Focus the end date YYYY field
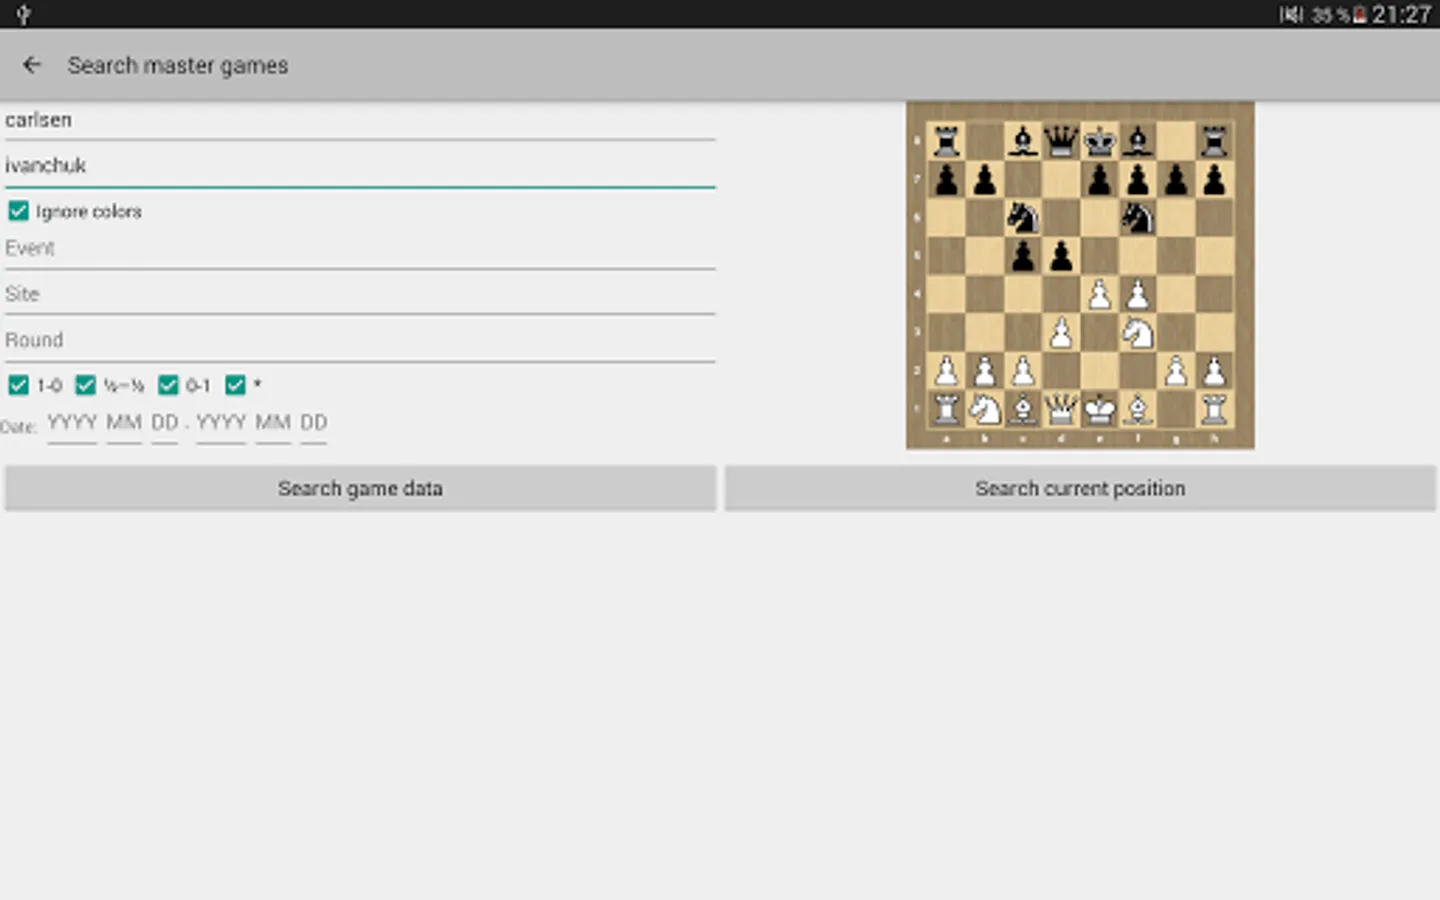The width and height of the screenshot is (1440, 900). (x=221, y=423)
